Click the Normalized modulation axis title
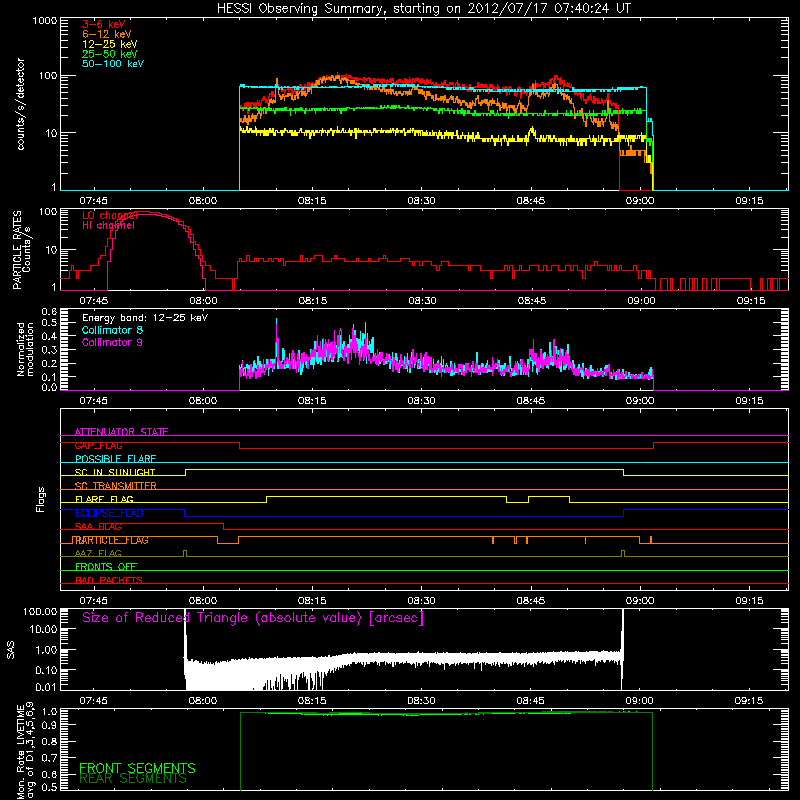This screenshot has height=800, width=800. coord(25,349)
